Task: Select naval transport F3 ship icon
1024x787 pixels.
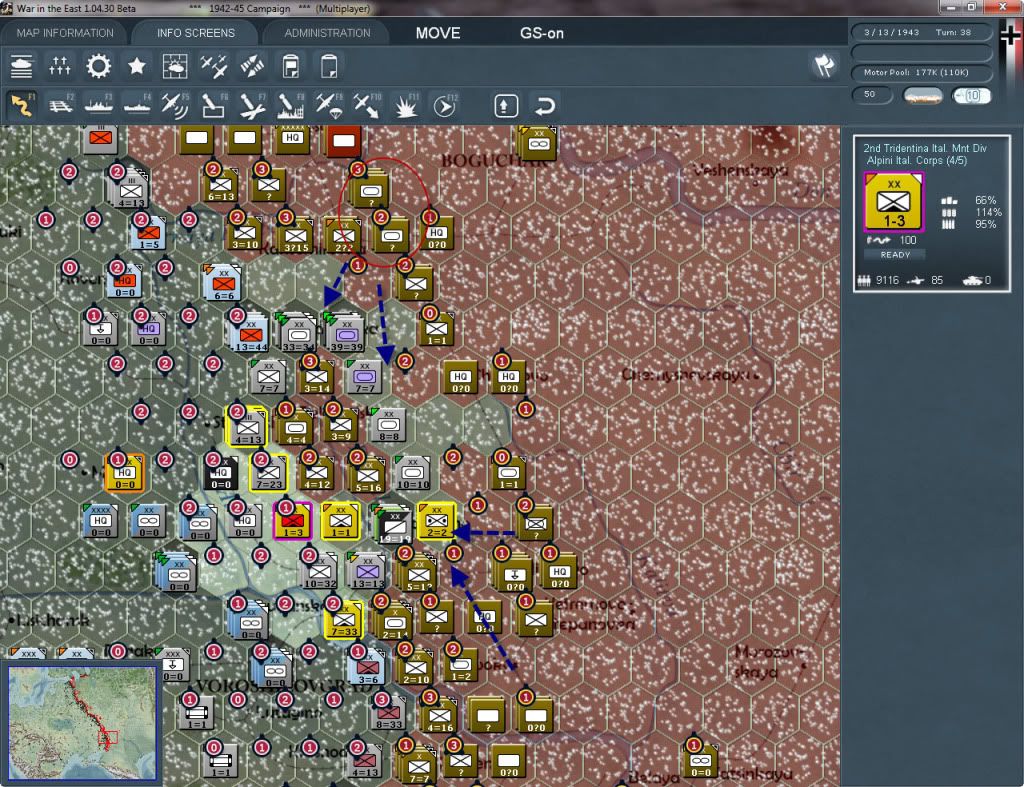Action: (99, 105)
